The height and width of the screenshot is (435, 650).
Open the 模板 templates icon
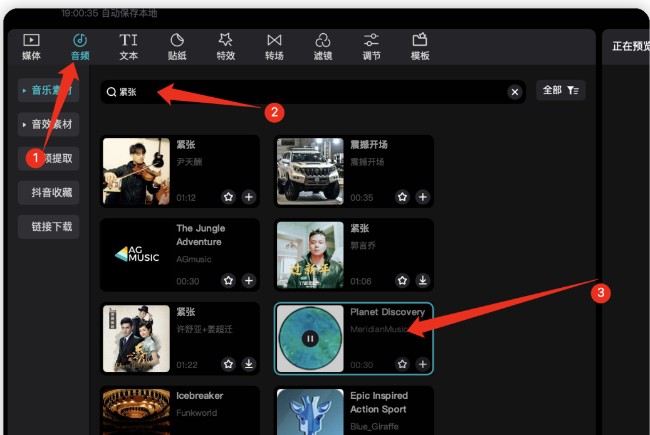tap(420, 46)
